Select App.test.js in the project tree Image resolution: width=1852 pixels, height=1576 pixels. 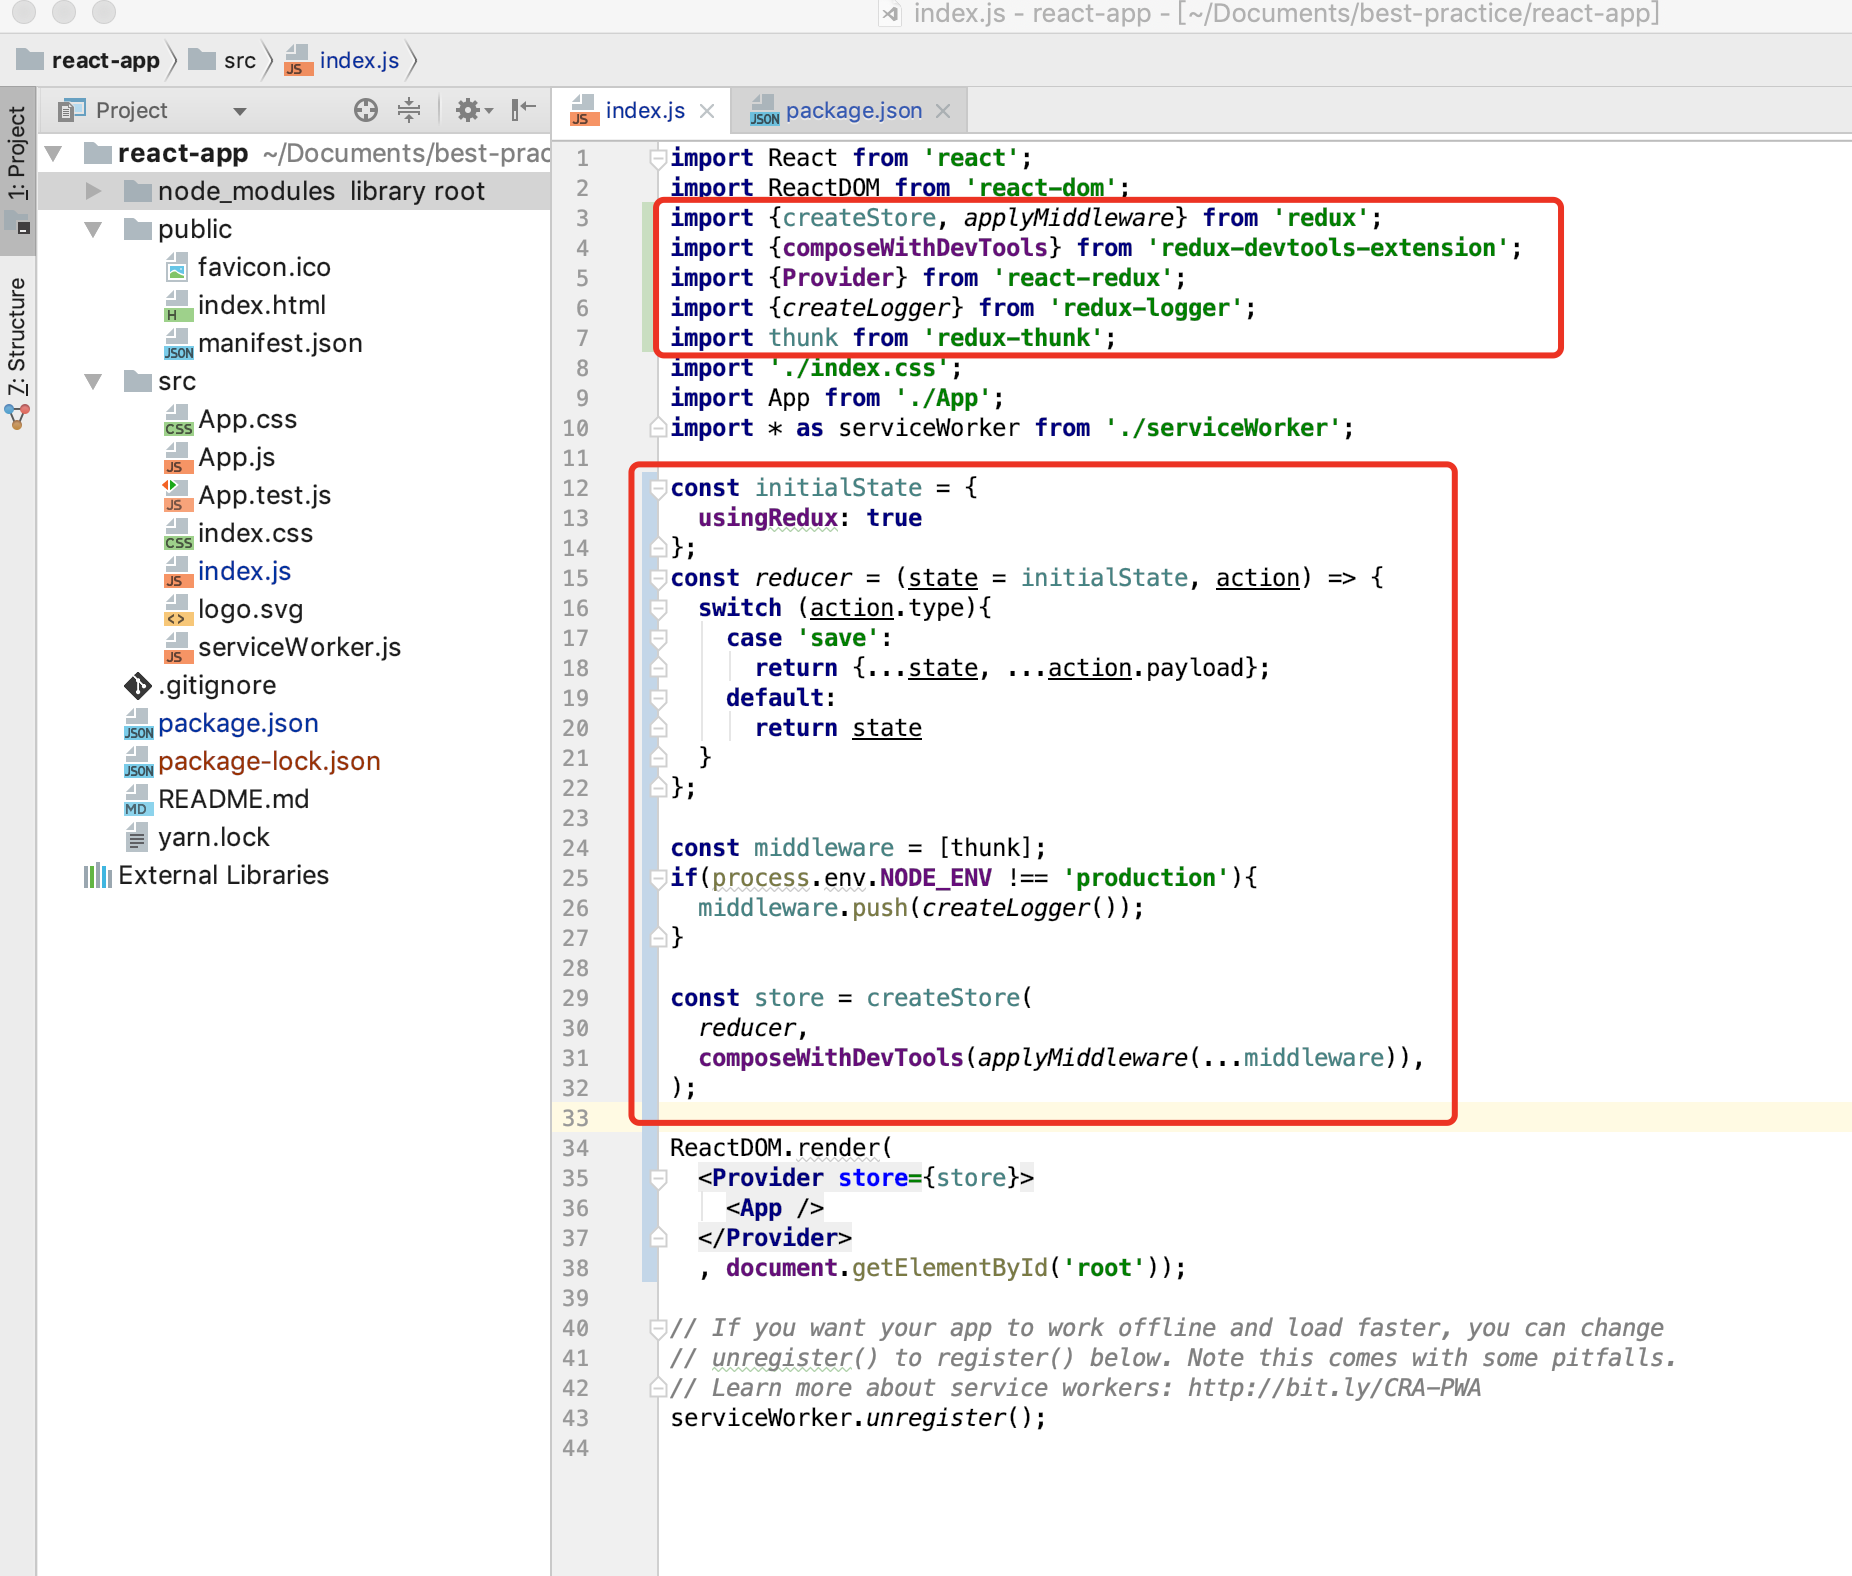264,495
